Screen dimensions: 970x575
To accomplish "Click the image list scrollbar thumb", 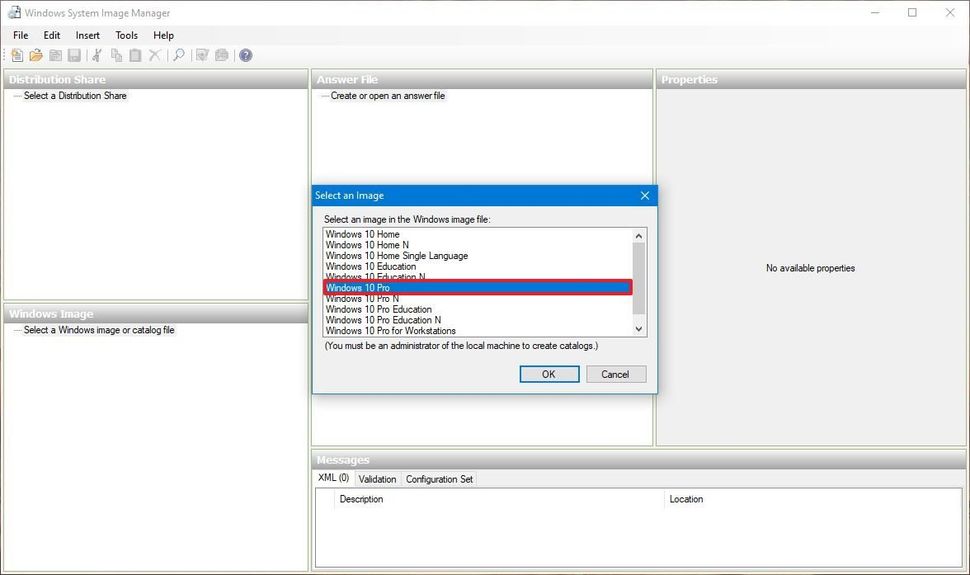I will point(639,278).
